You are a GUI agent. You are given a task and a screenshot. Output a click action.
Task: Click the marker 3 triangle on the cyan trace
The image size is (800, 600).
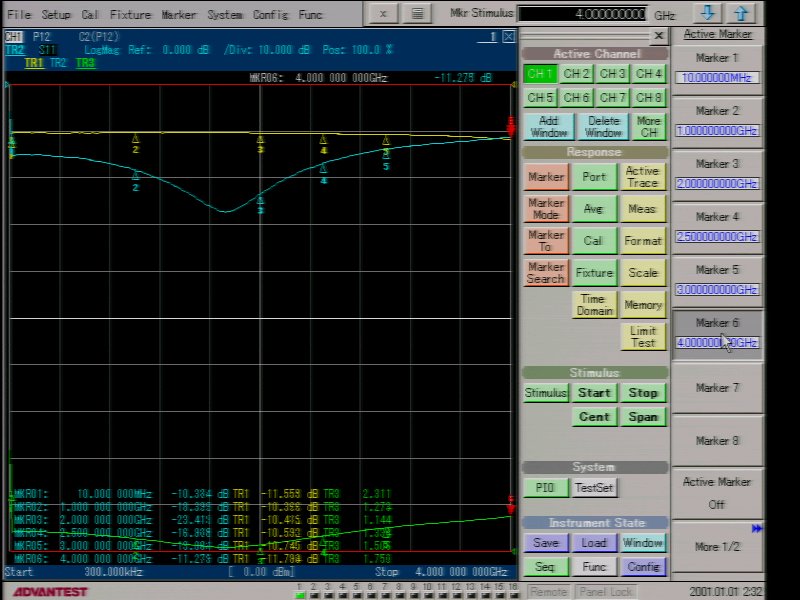260,202
